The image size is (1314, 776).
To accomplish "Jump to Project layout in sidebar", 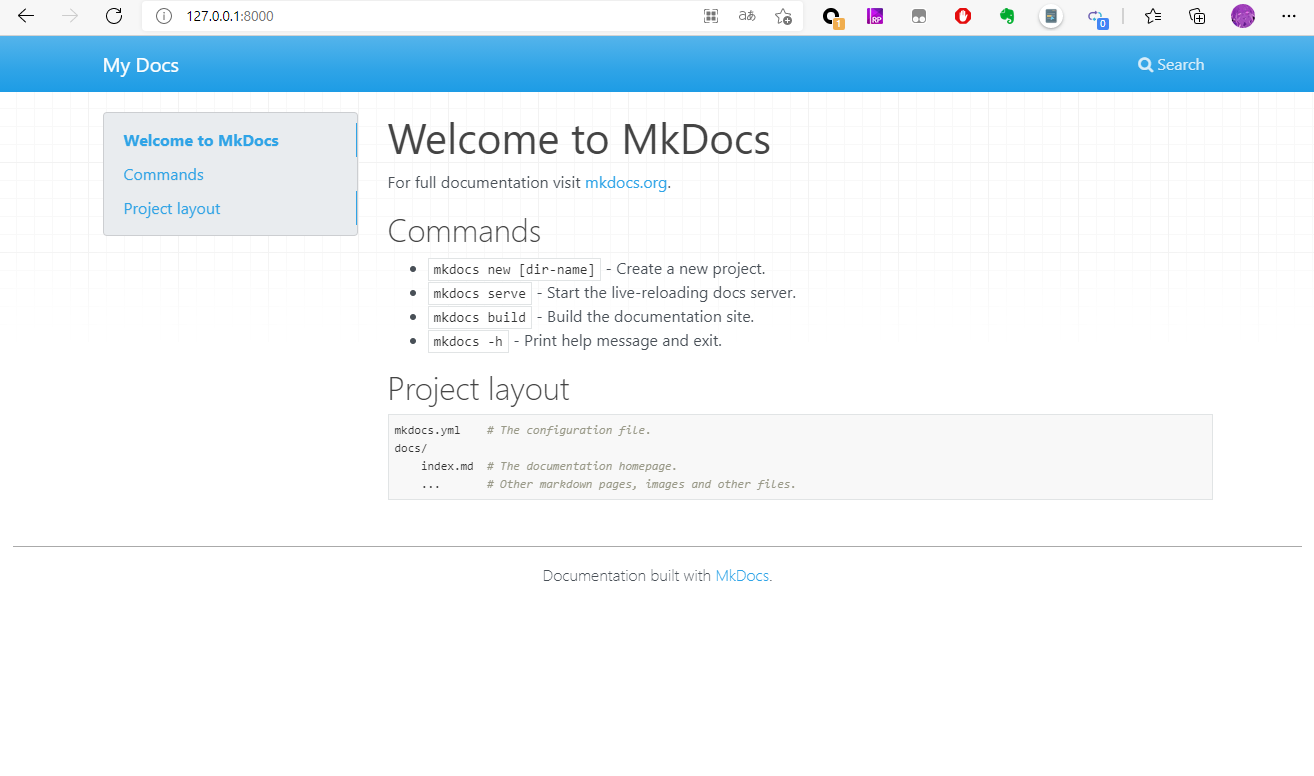I will [x=172, y=209].
